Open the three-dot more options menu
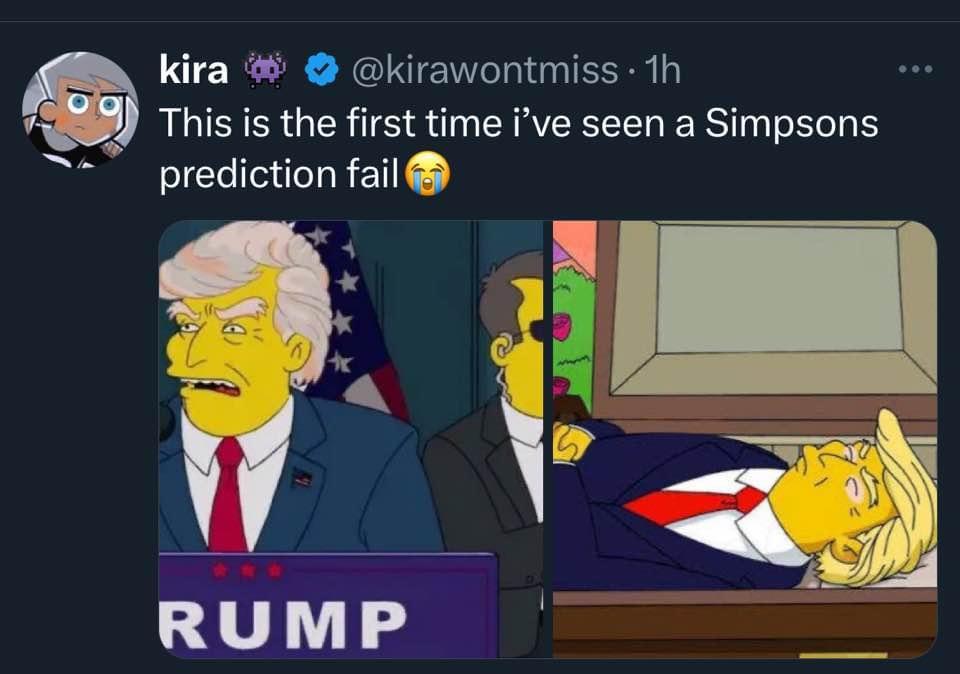 point(916,70)
